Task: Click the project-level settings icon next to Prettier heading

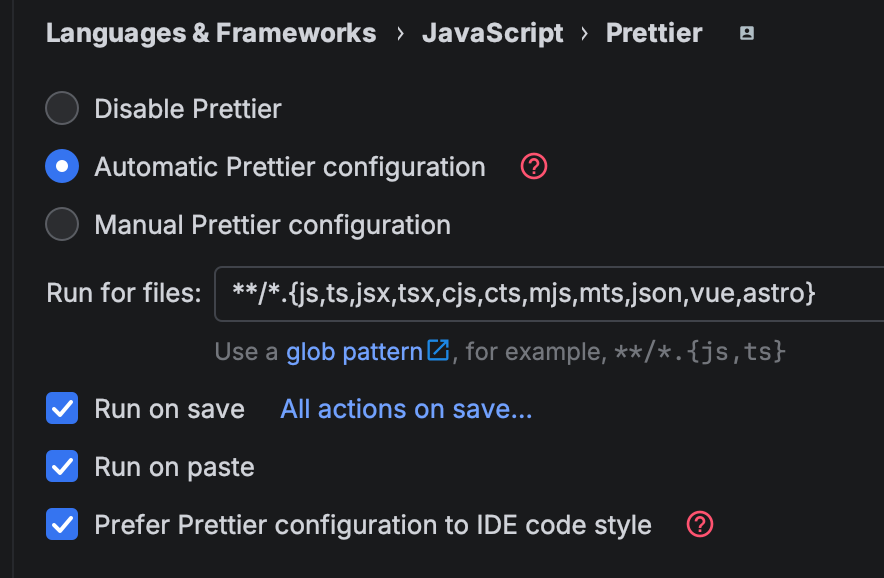Action: click(746, 33)
